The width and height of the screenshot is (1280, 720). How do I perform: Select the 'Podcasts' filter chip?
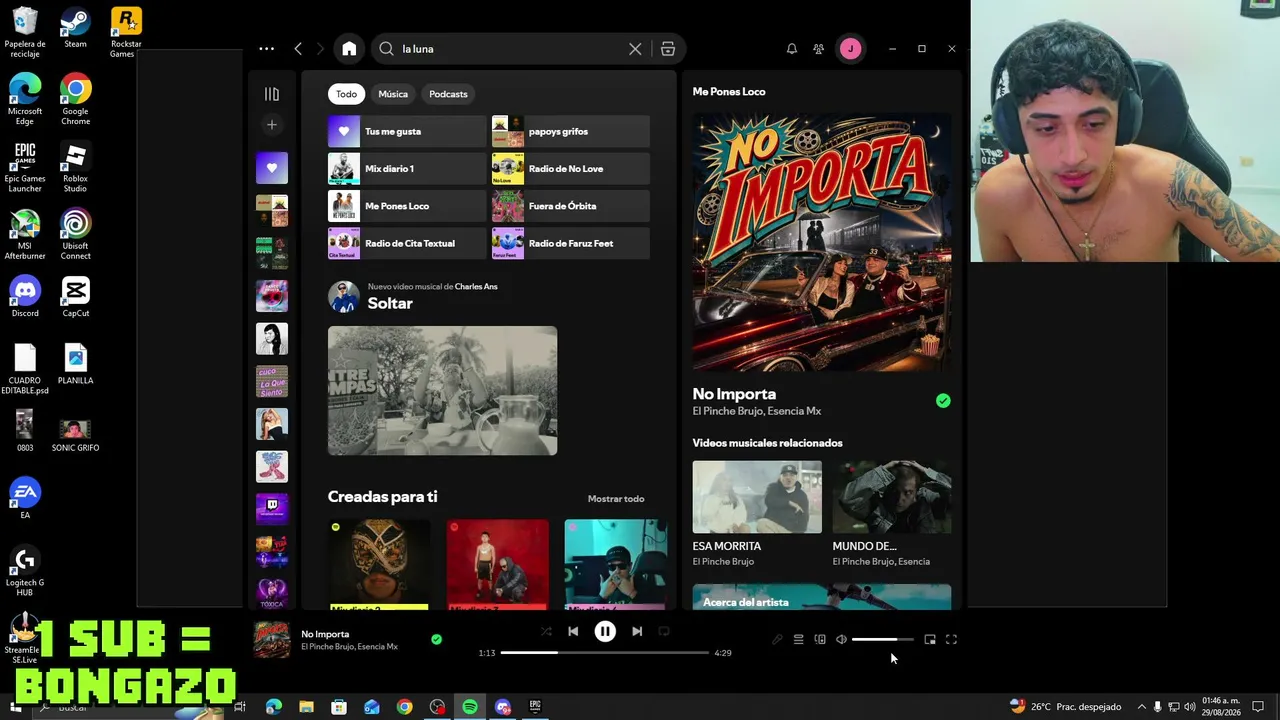(x=448, y=94)
